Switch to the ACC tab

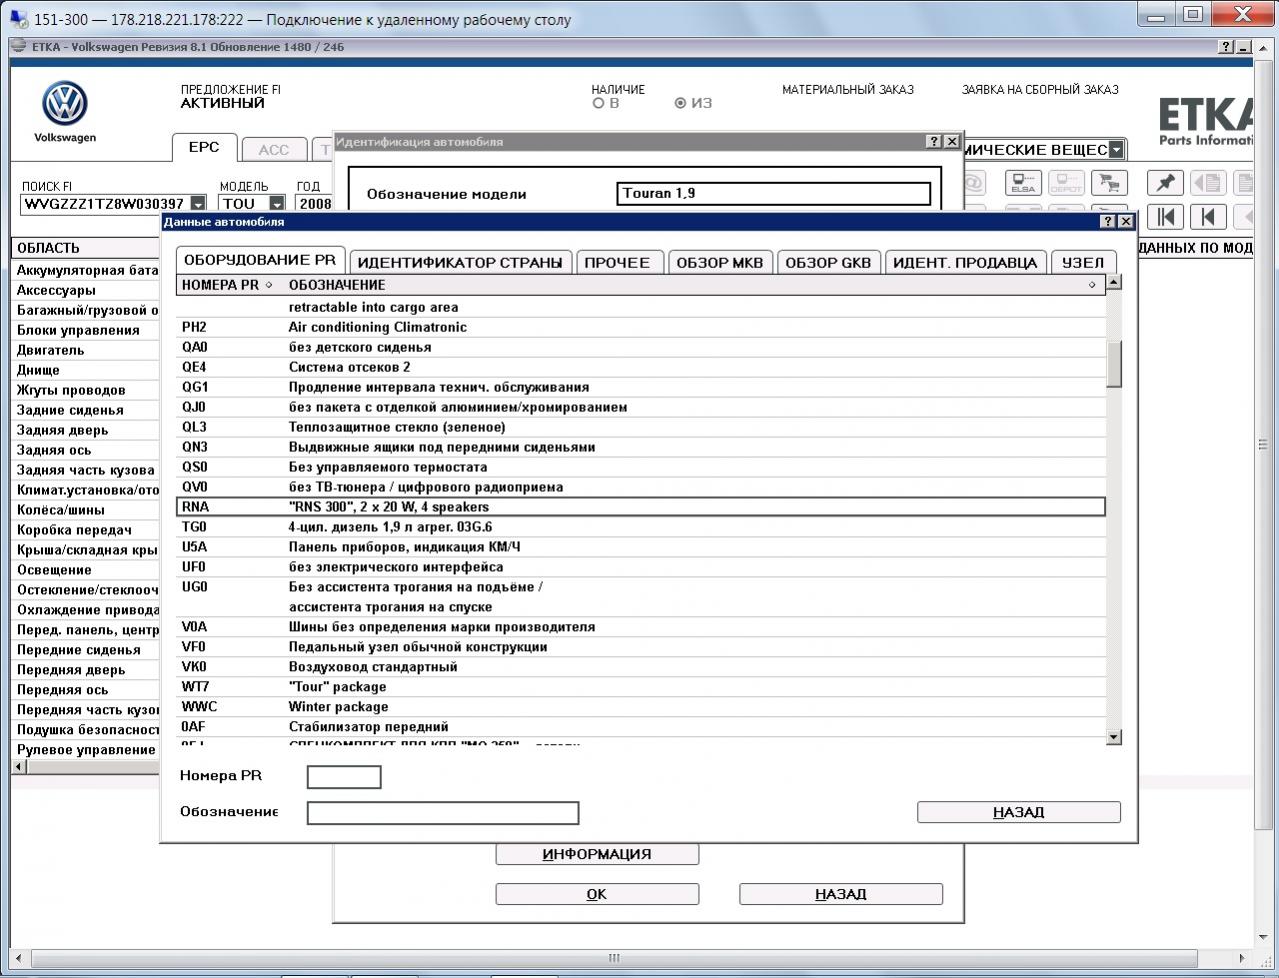click(x=273, y=150)
